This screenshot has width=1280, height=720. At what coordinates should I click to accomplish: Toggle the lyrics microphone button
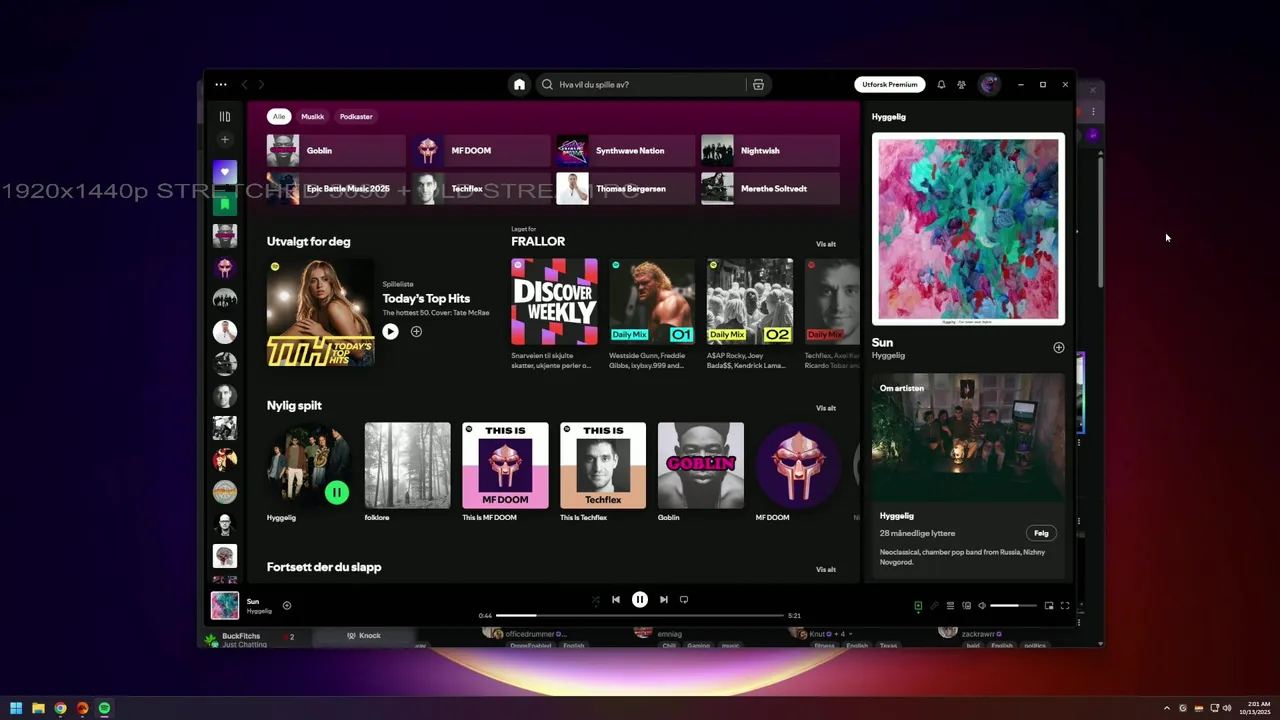pyautogui.click(x=934, y=606)
